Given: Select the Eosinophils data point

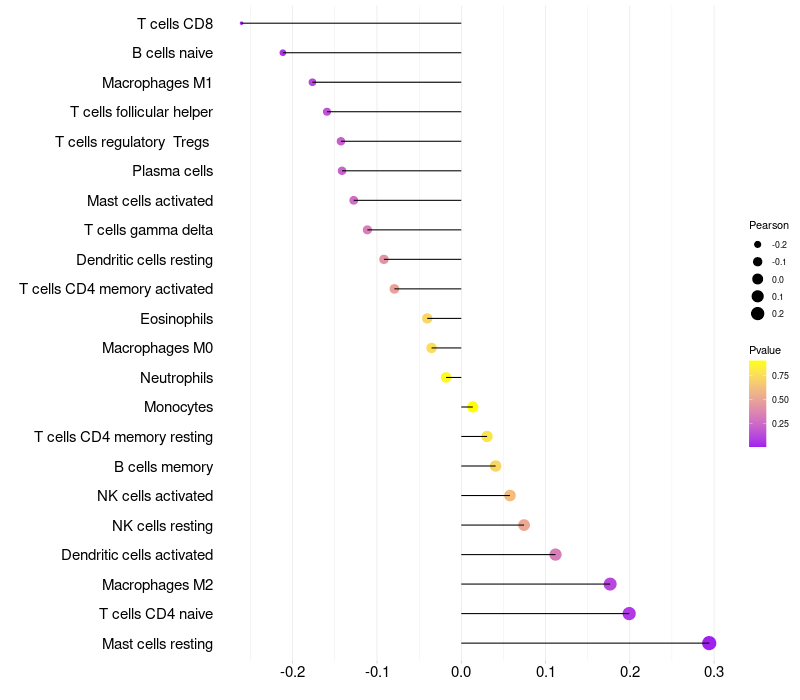Looking at the screenshot, I should point(427,318).
